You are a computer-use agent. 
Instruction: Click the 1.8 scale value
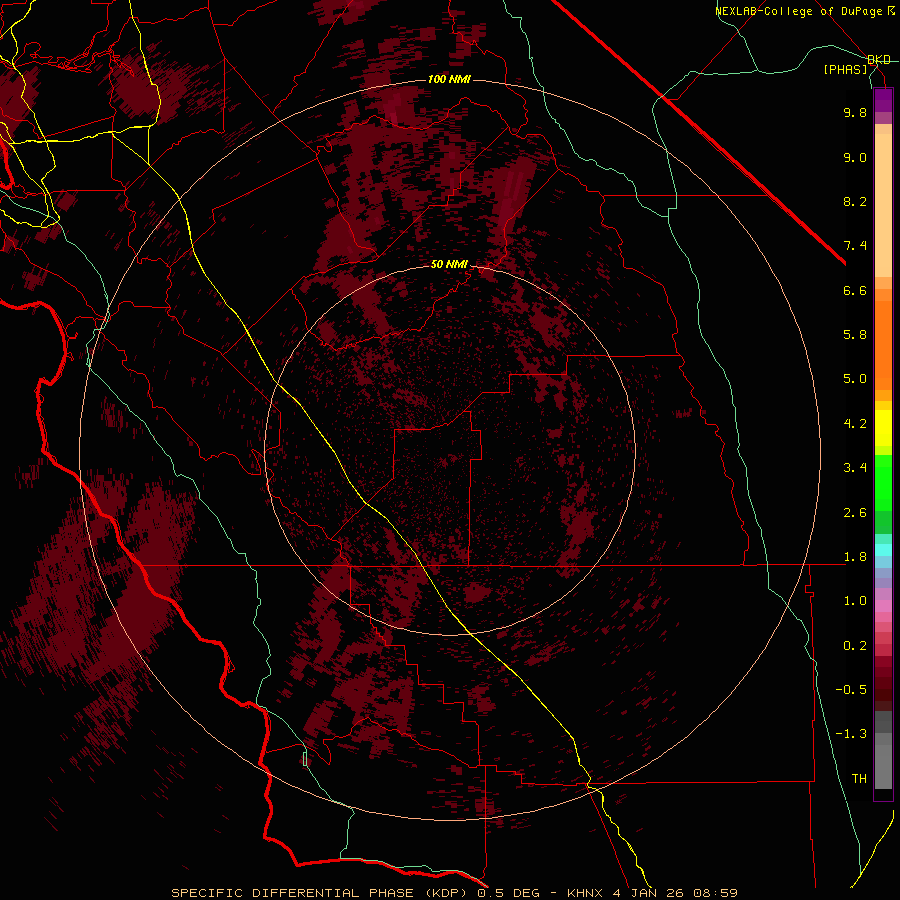tap(855, 557)
